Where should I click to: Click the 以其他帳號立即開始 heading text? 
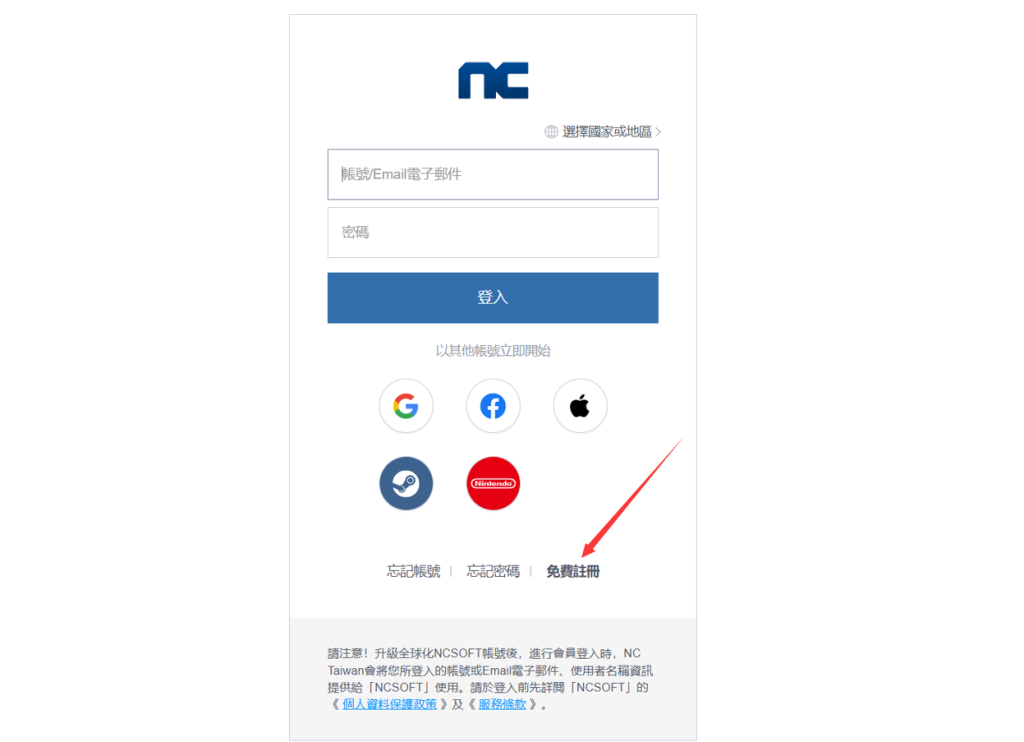click(493, 351)
